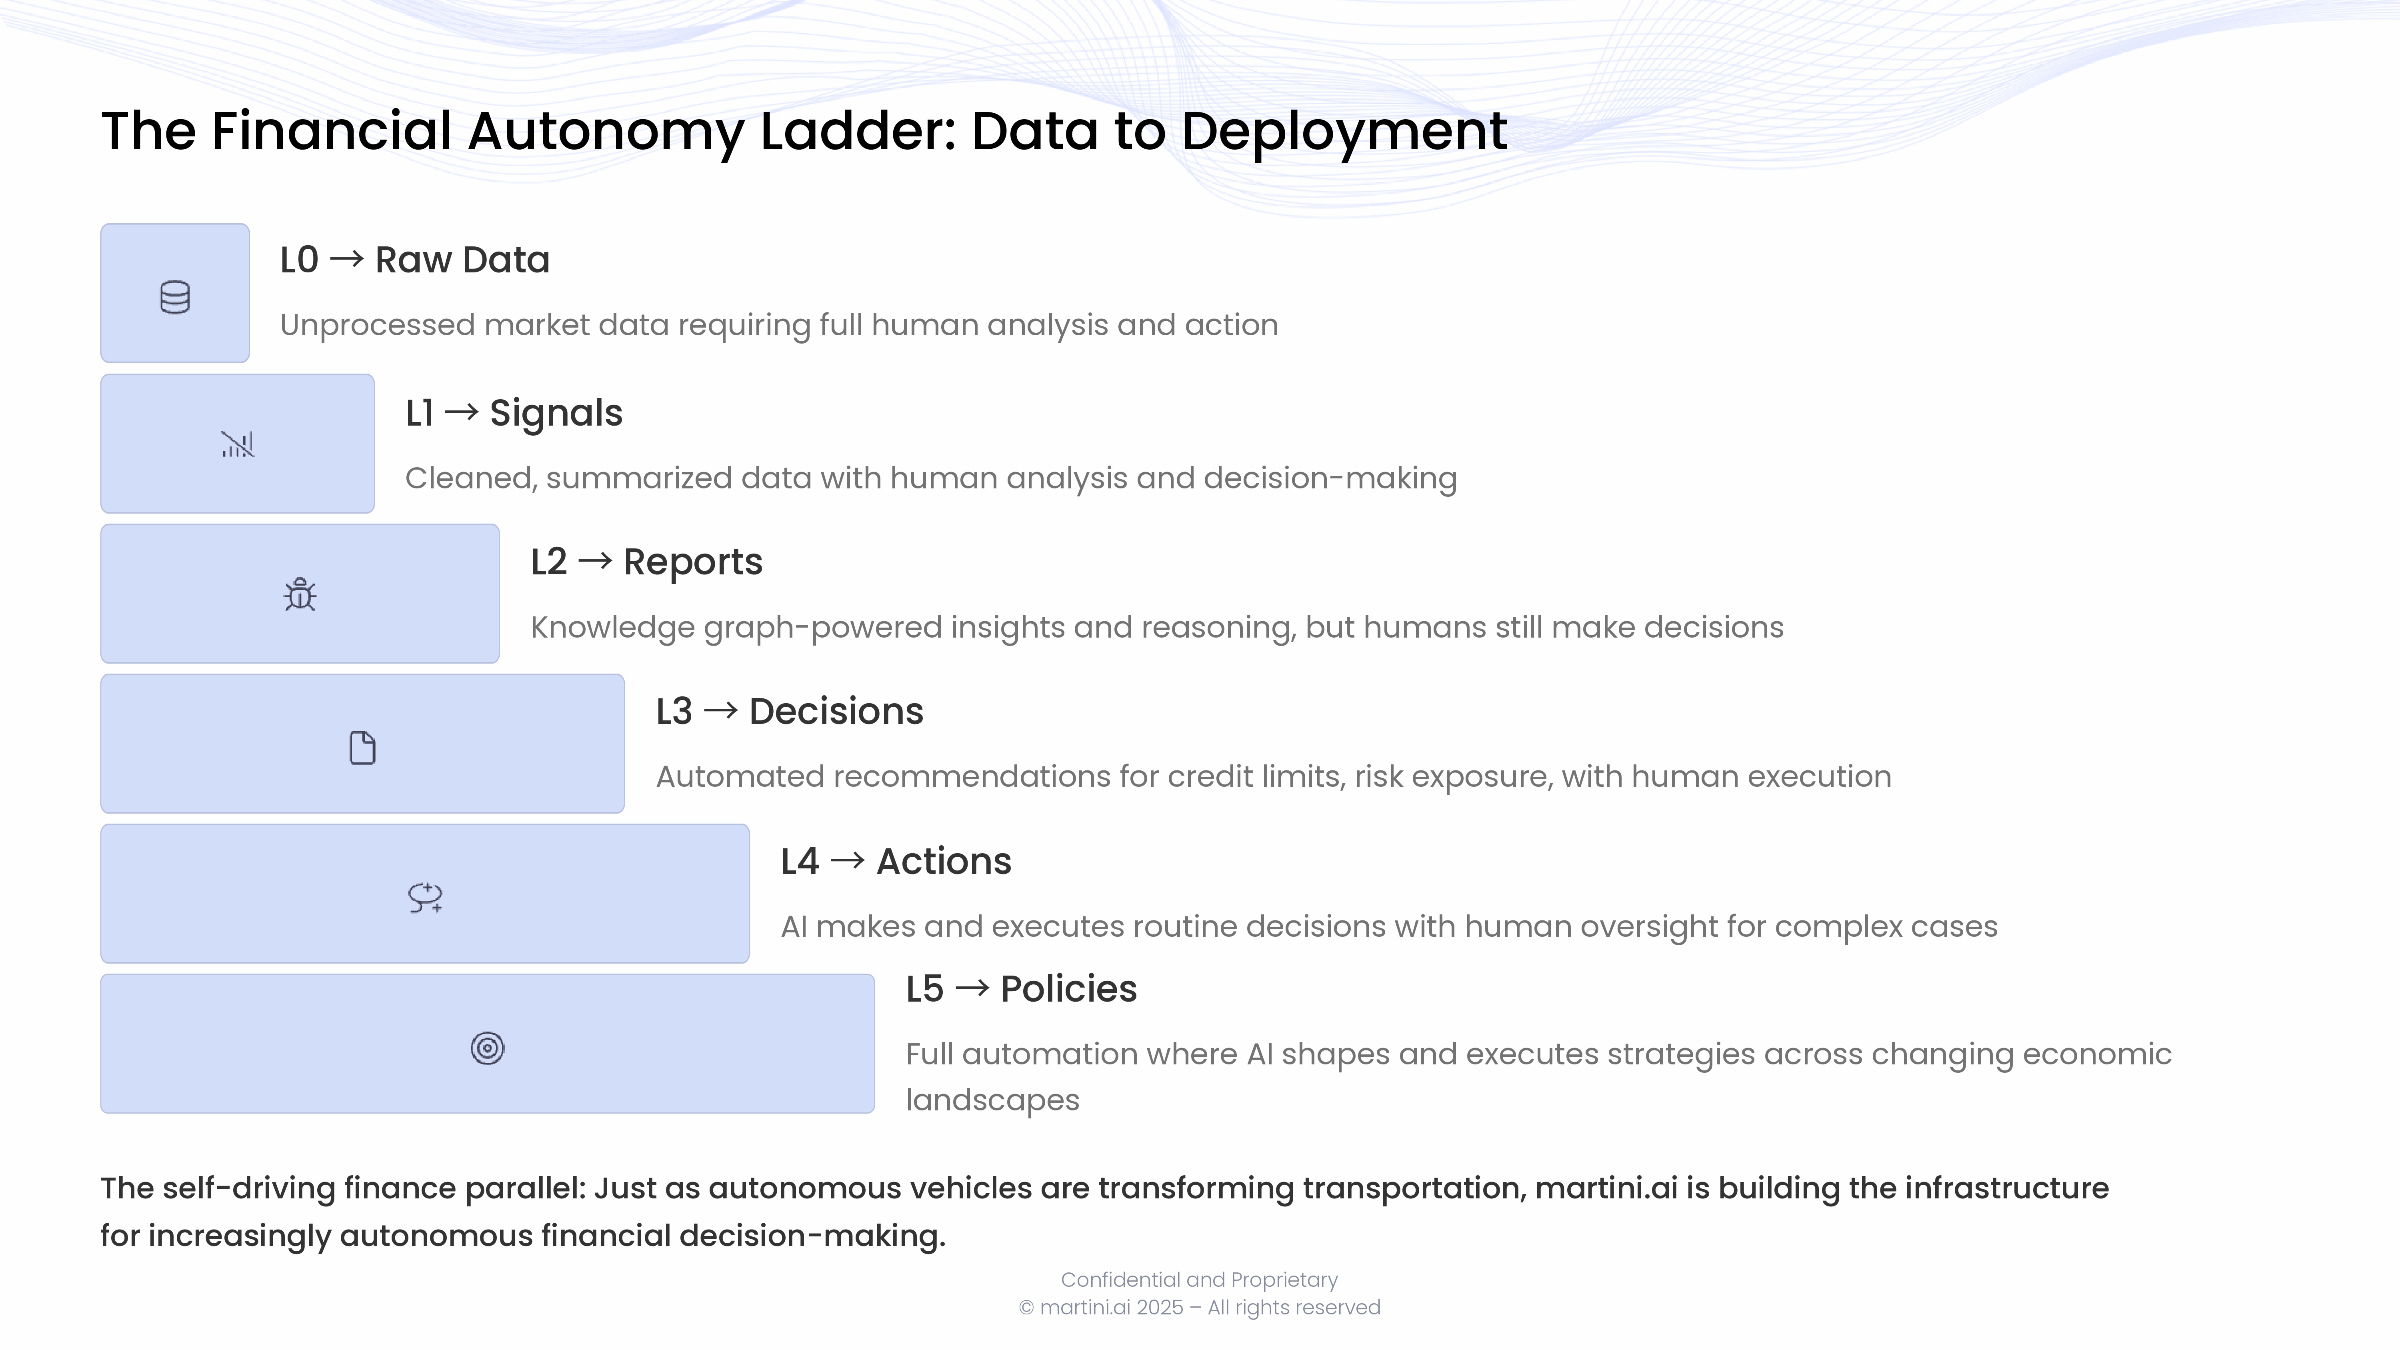The height and width of the screenshot is (1350, 2400).
Task: Click the martini.ai 2025 copyright line
Action: 1199,1308
